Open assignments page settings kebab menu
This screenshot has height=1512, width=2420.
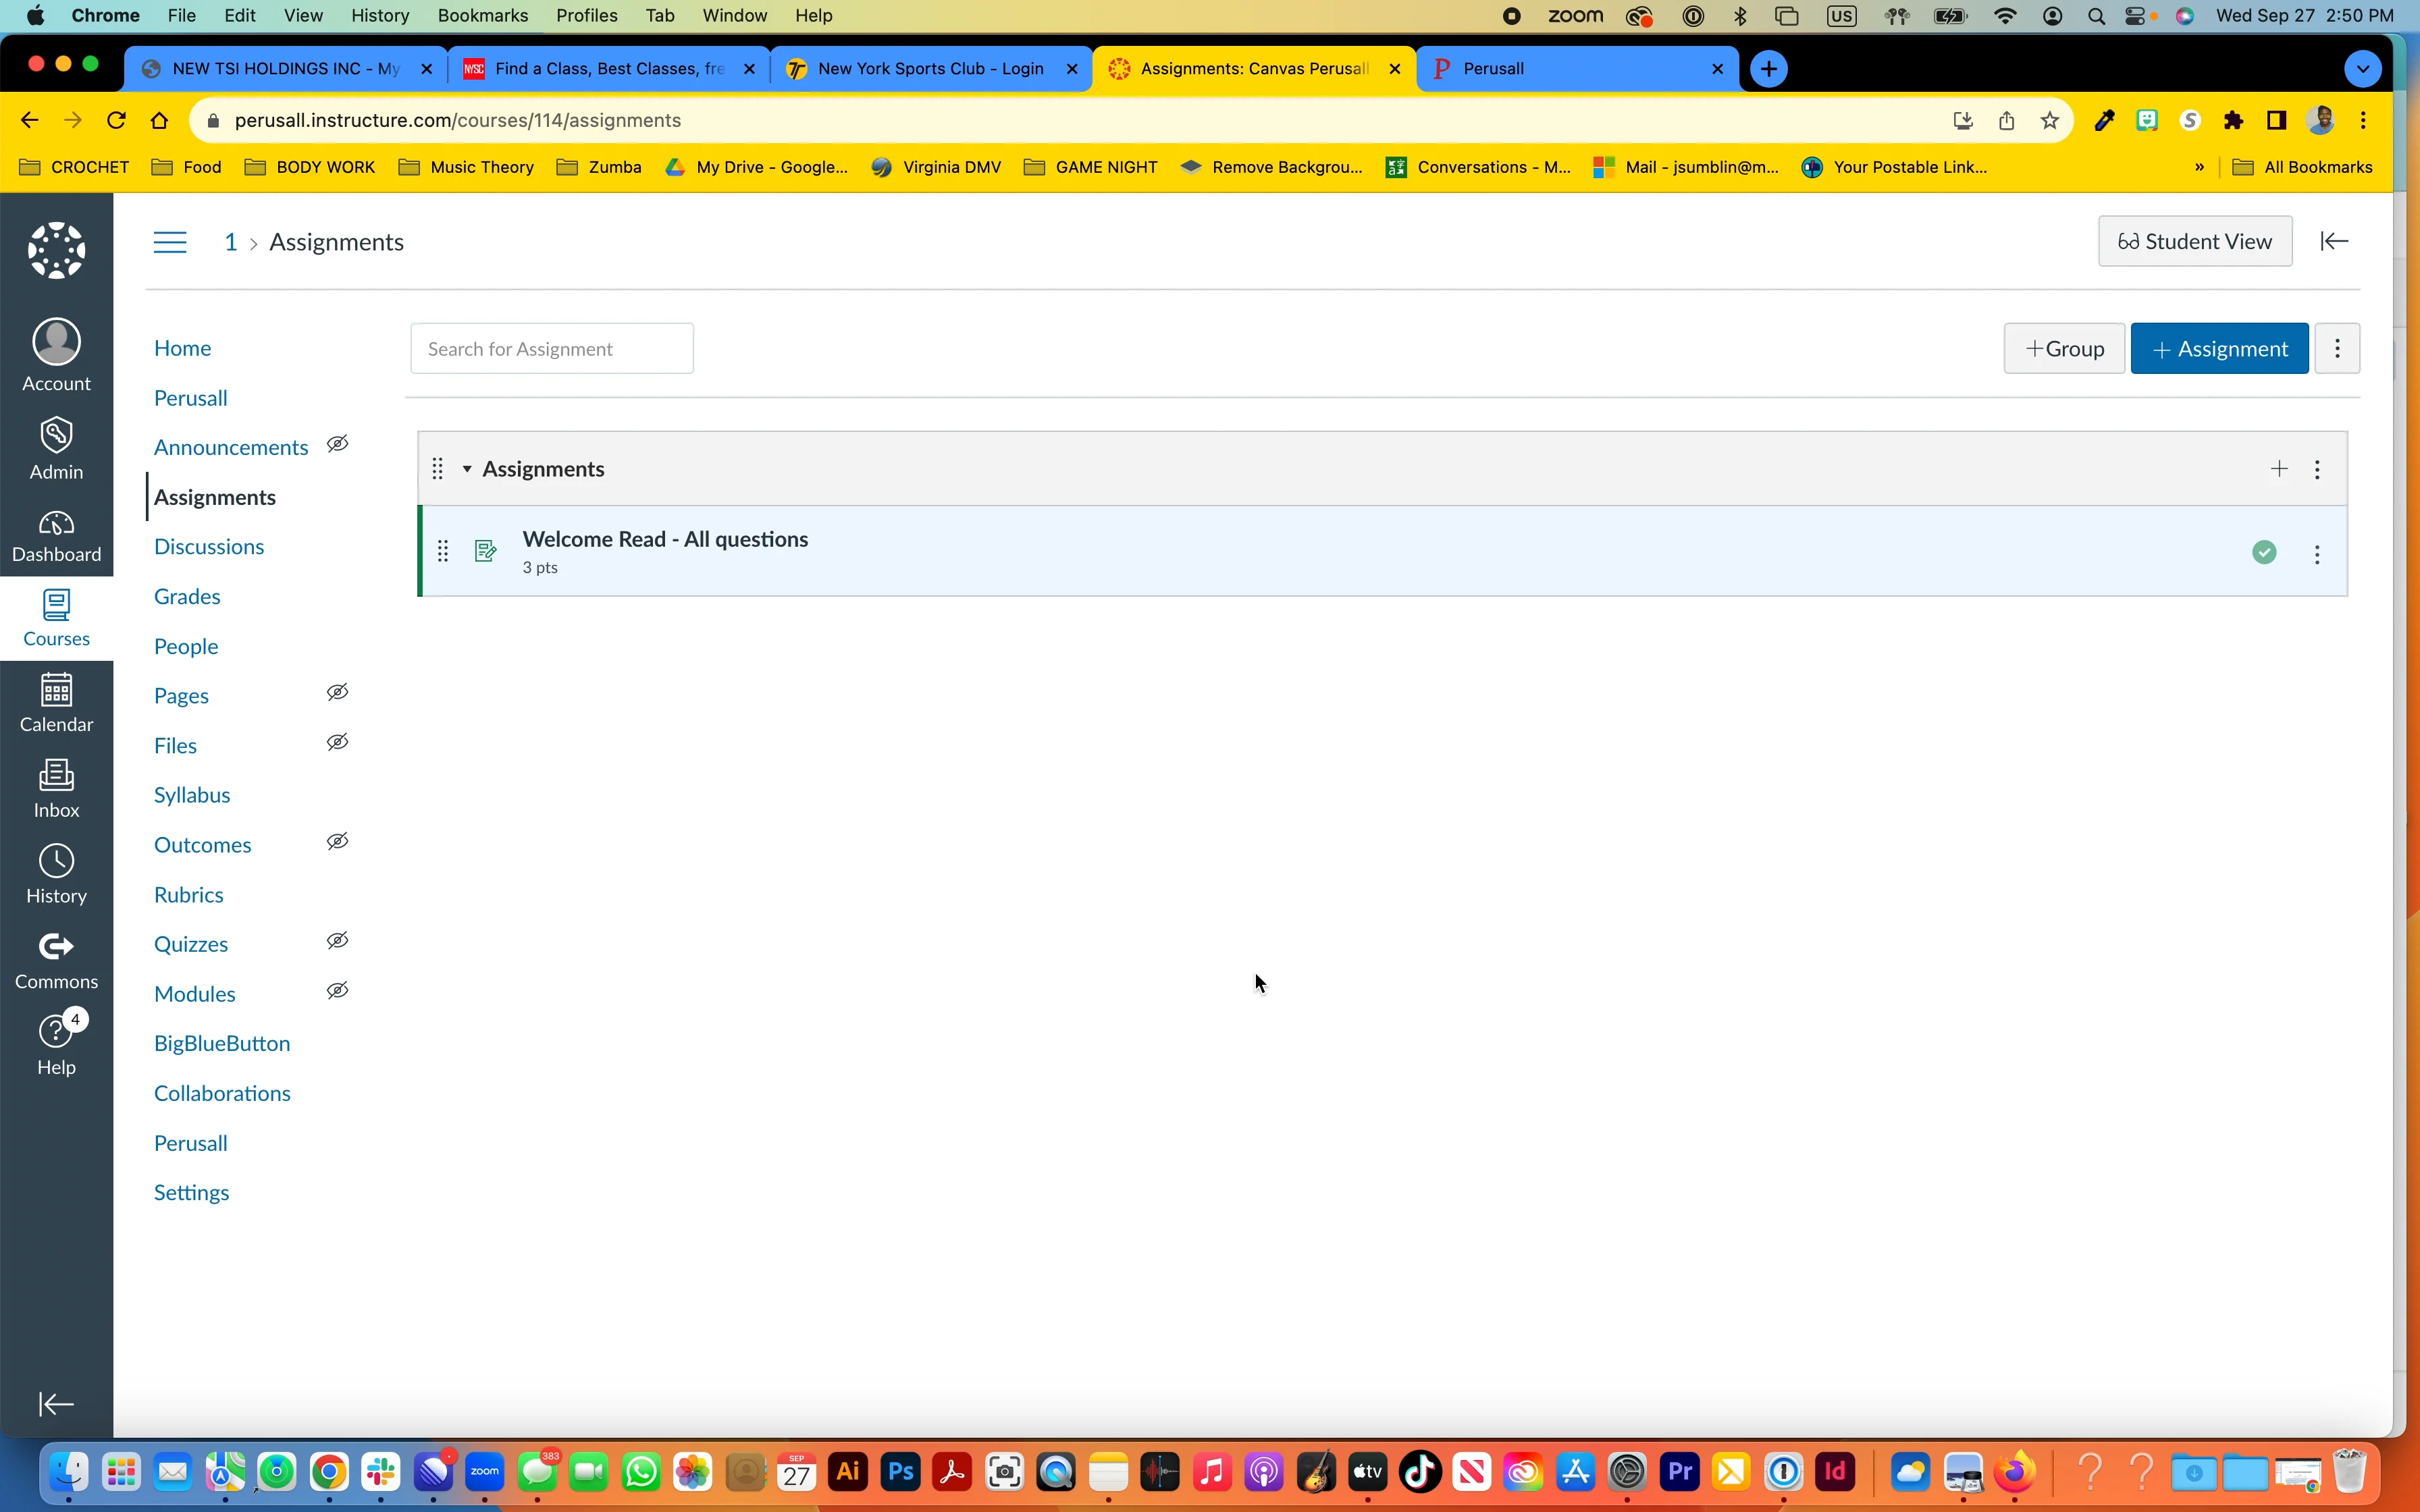2338,348
